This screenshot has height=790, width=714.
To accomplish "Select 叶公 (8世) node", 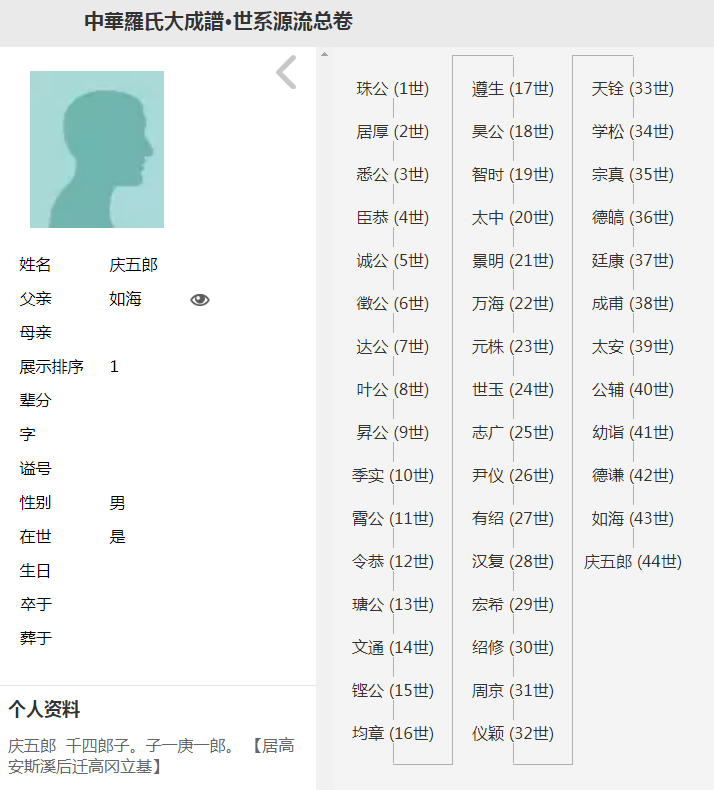I will [x=393, y=389].
